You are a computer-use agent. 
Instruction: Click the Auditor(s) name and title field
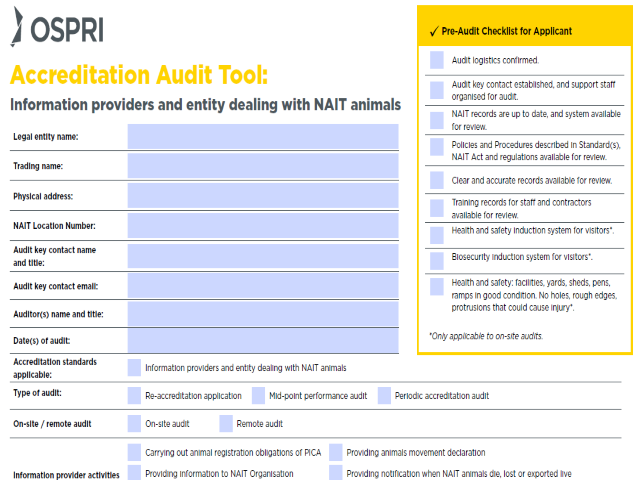point(263,313)
